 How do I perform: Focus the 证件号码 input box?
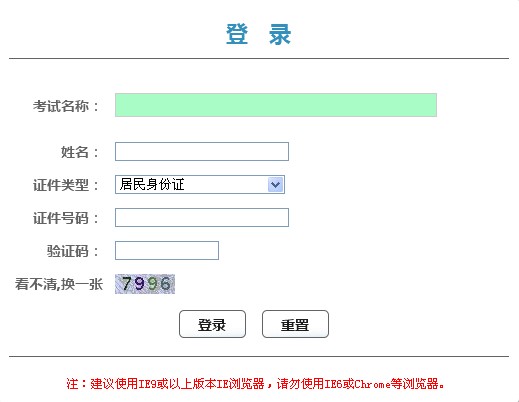pos(202,217)
